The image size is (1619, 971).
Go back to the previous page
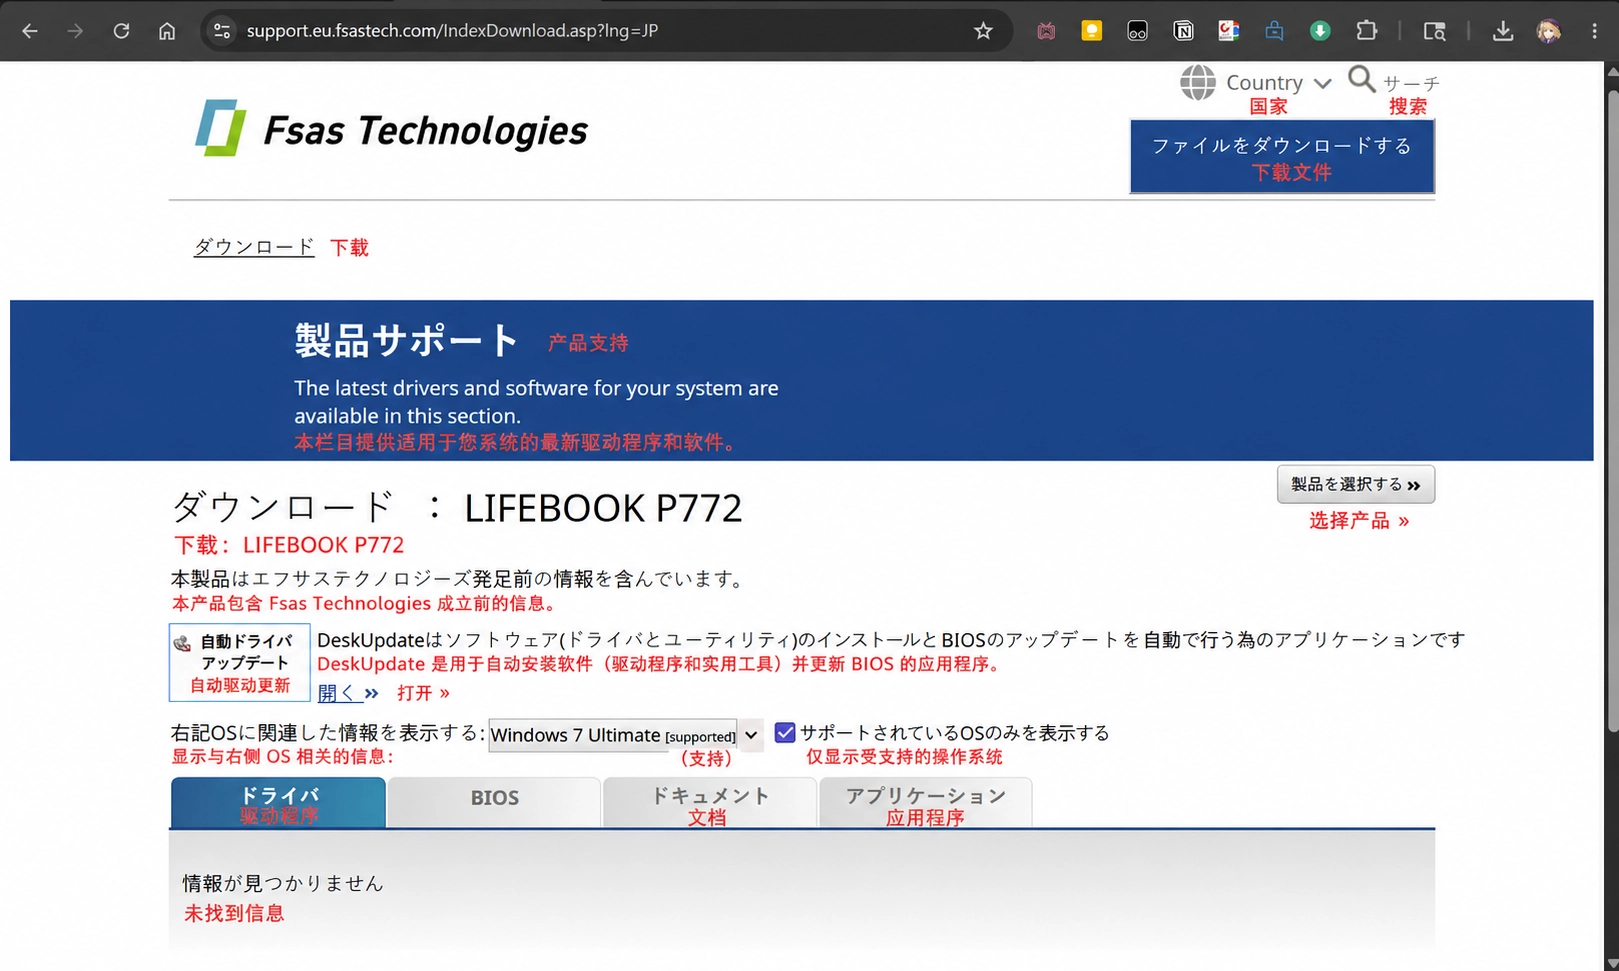(x=30, y=31)
